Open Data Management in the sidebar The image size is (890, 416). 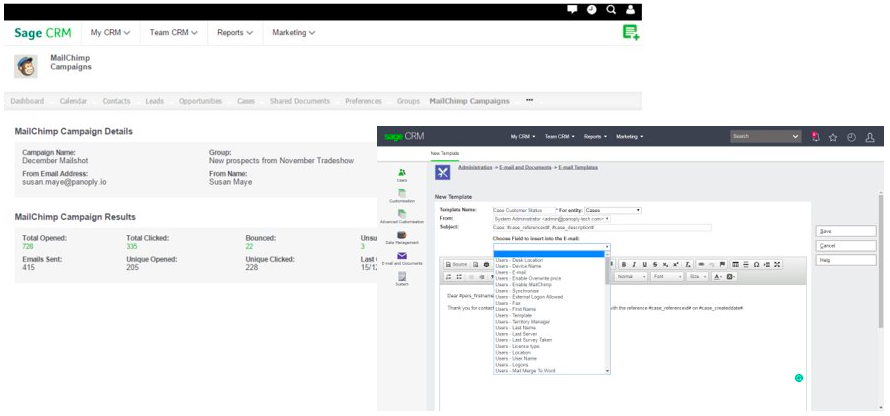402,238
